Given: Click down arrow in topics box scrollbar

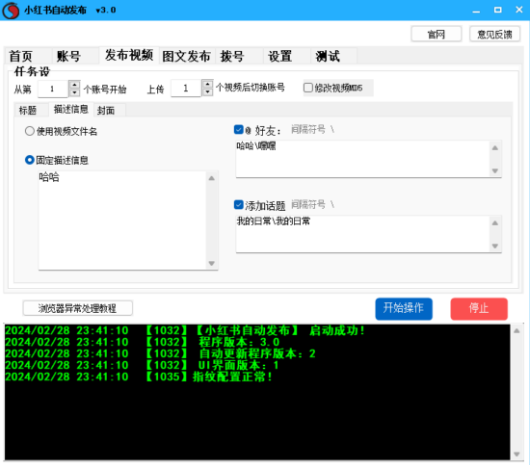Looking at the screenshot, I should 495,246.
